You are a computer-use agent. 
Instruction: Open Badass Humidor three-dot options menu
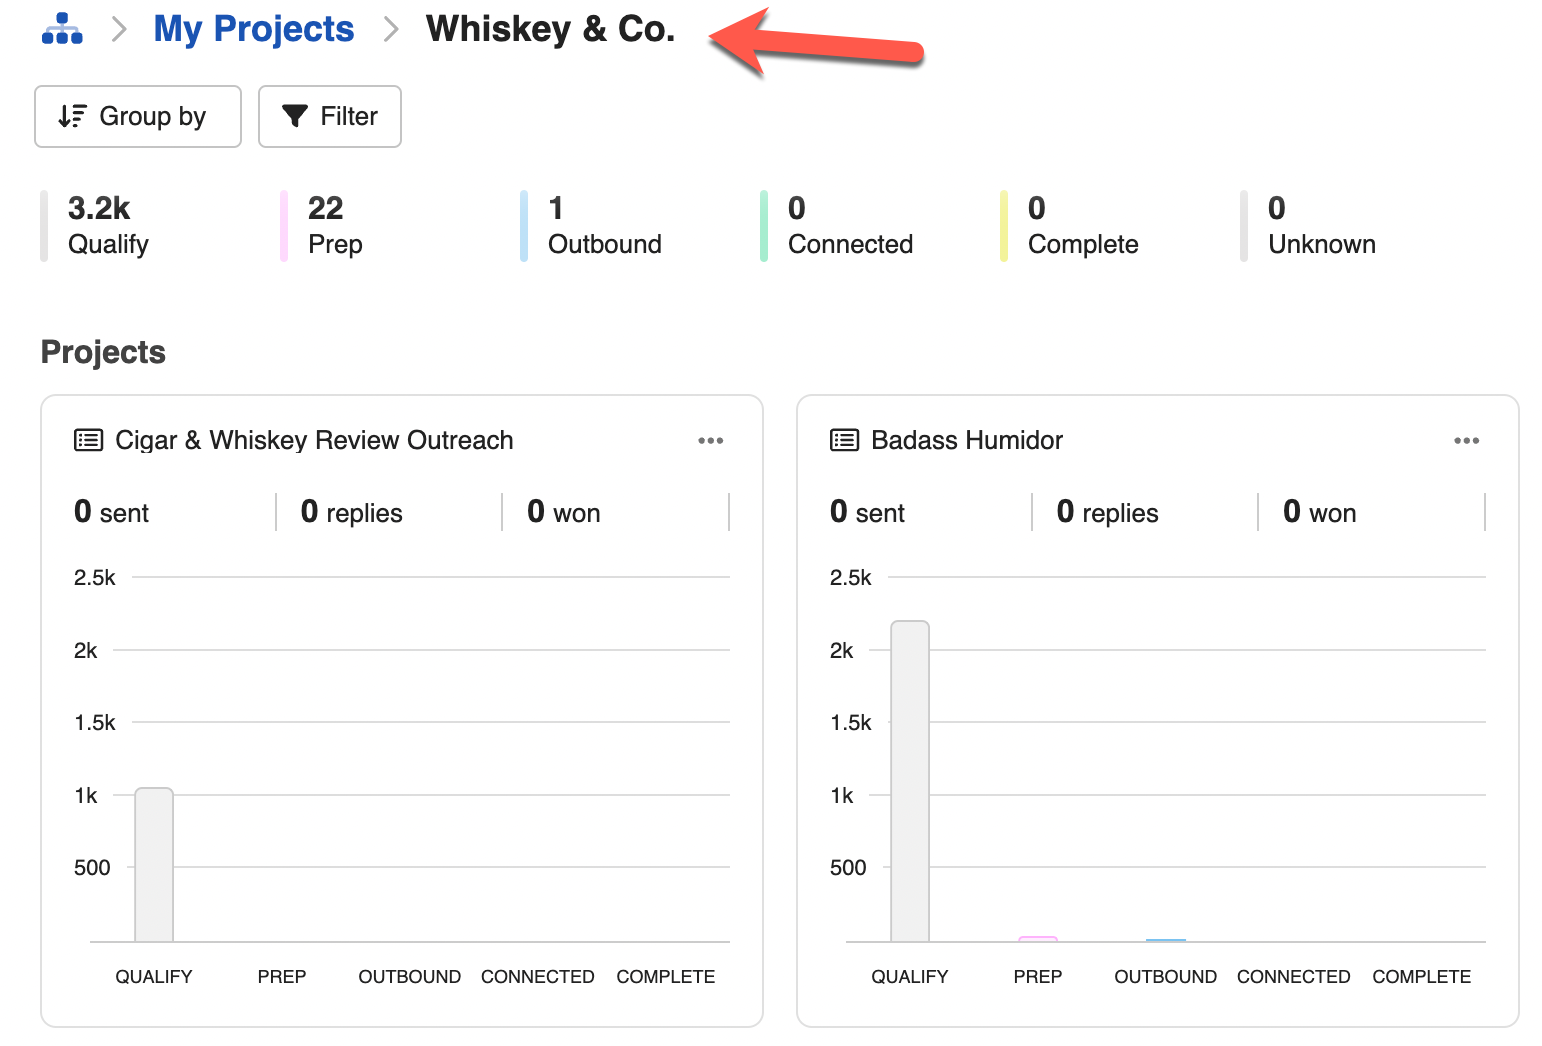[x=1466, y=440]
